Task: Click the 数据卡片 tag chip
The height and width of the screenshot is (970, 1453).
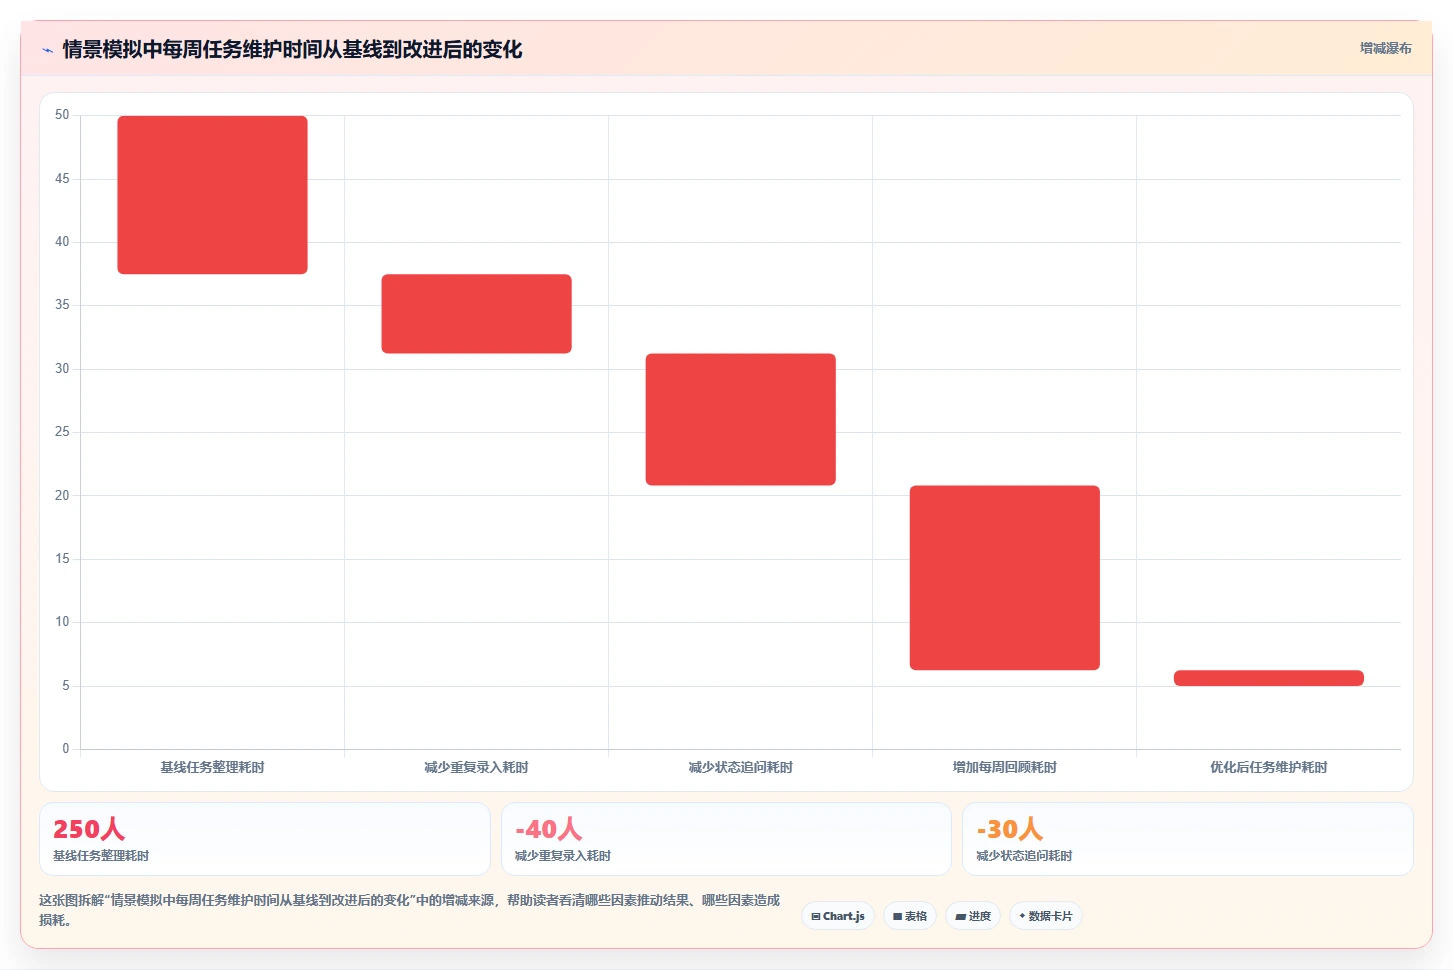Action: click(1046, 916)
